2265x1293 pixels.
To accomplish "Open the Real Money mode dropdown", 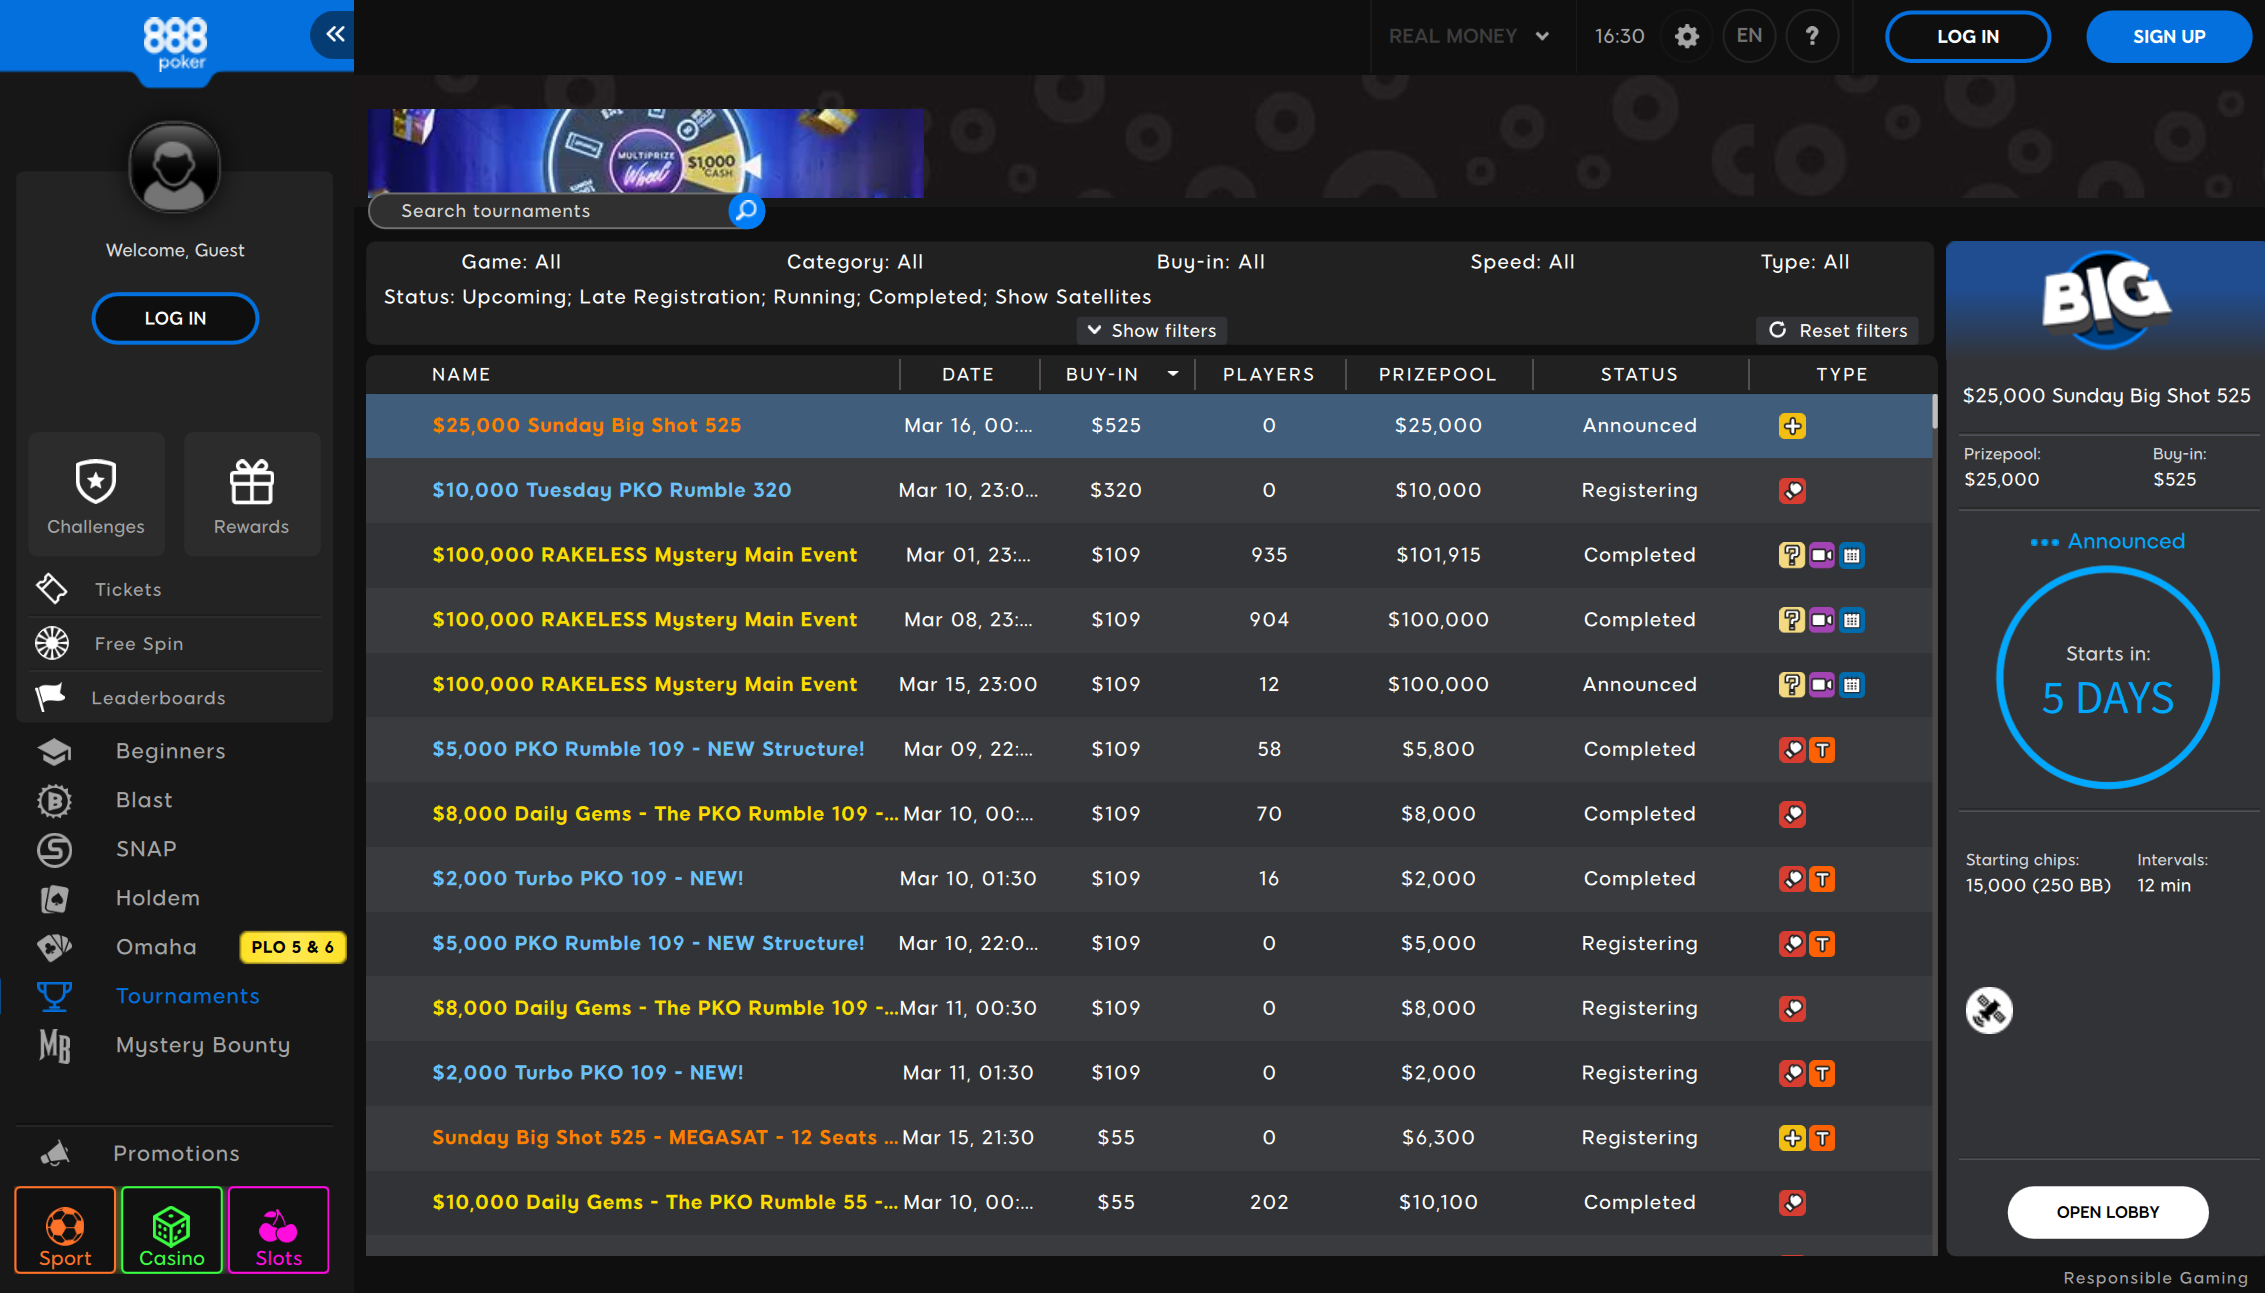I will point(1468,37).
